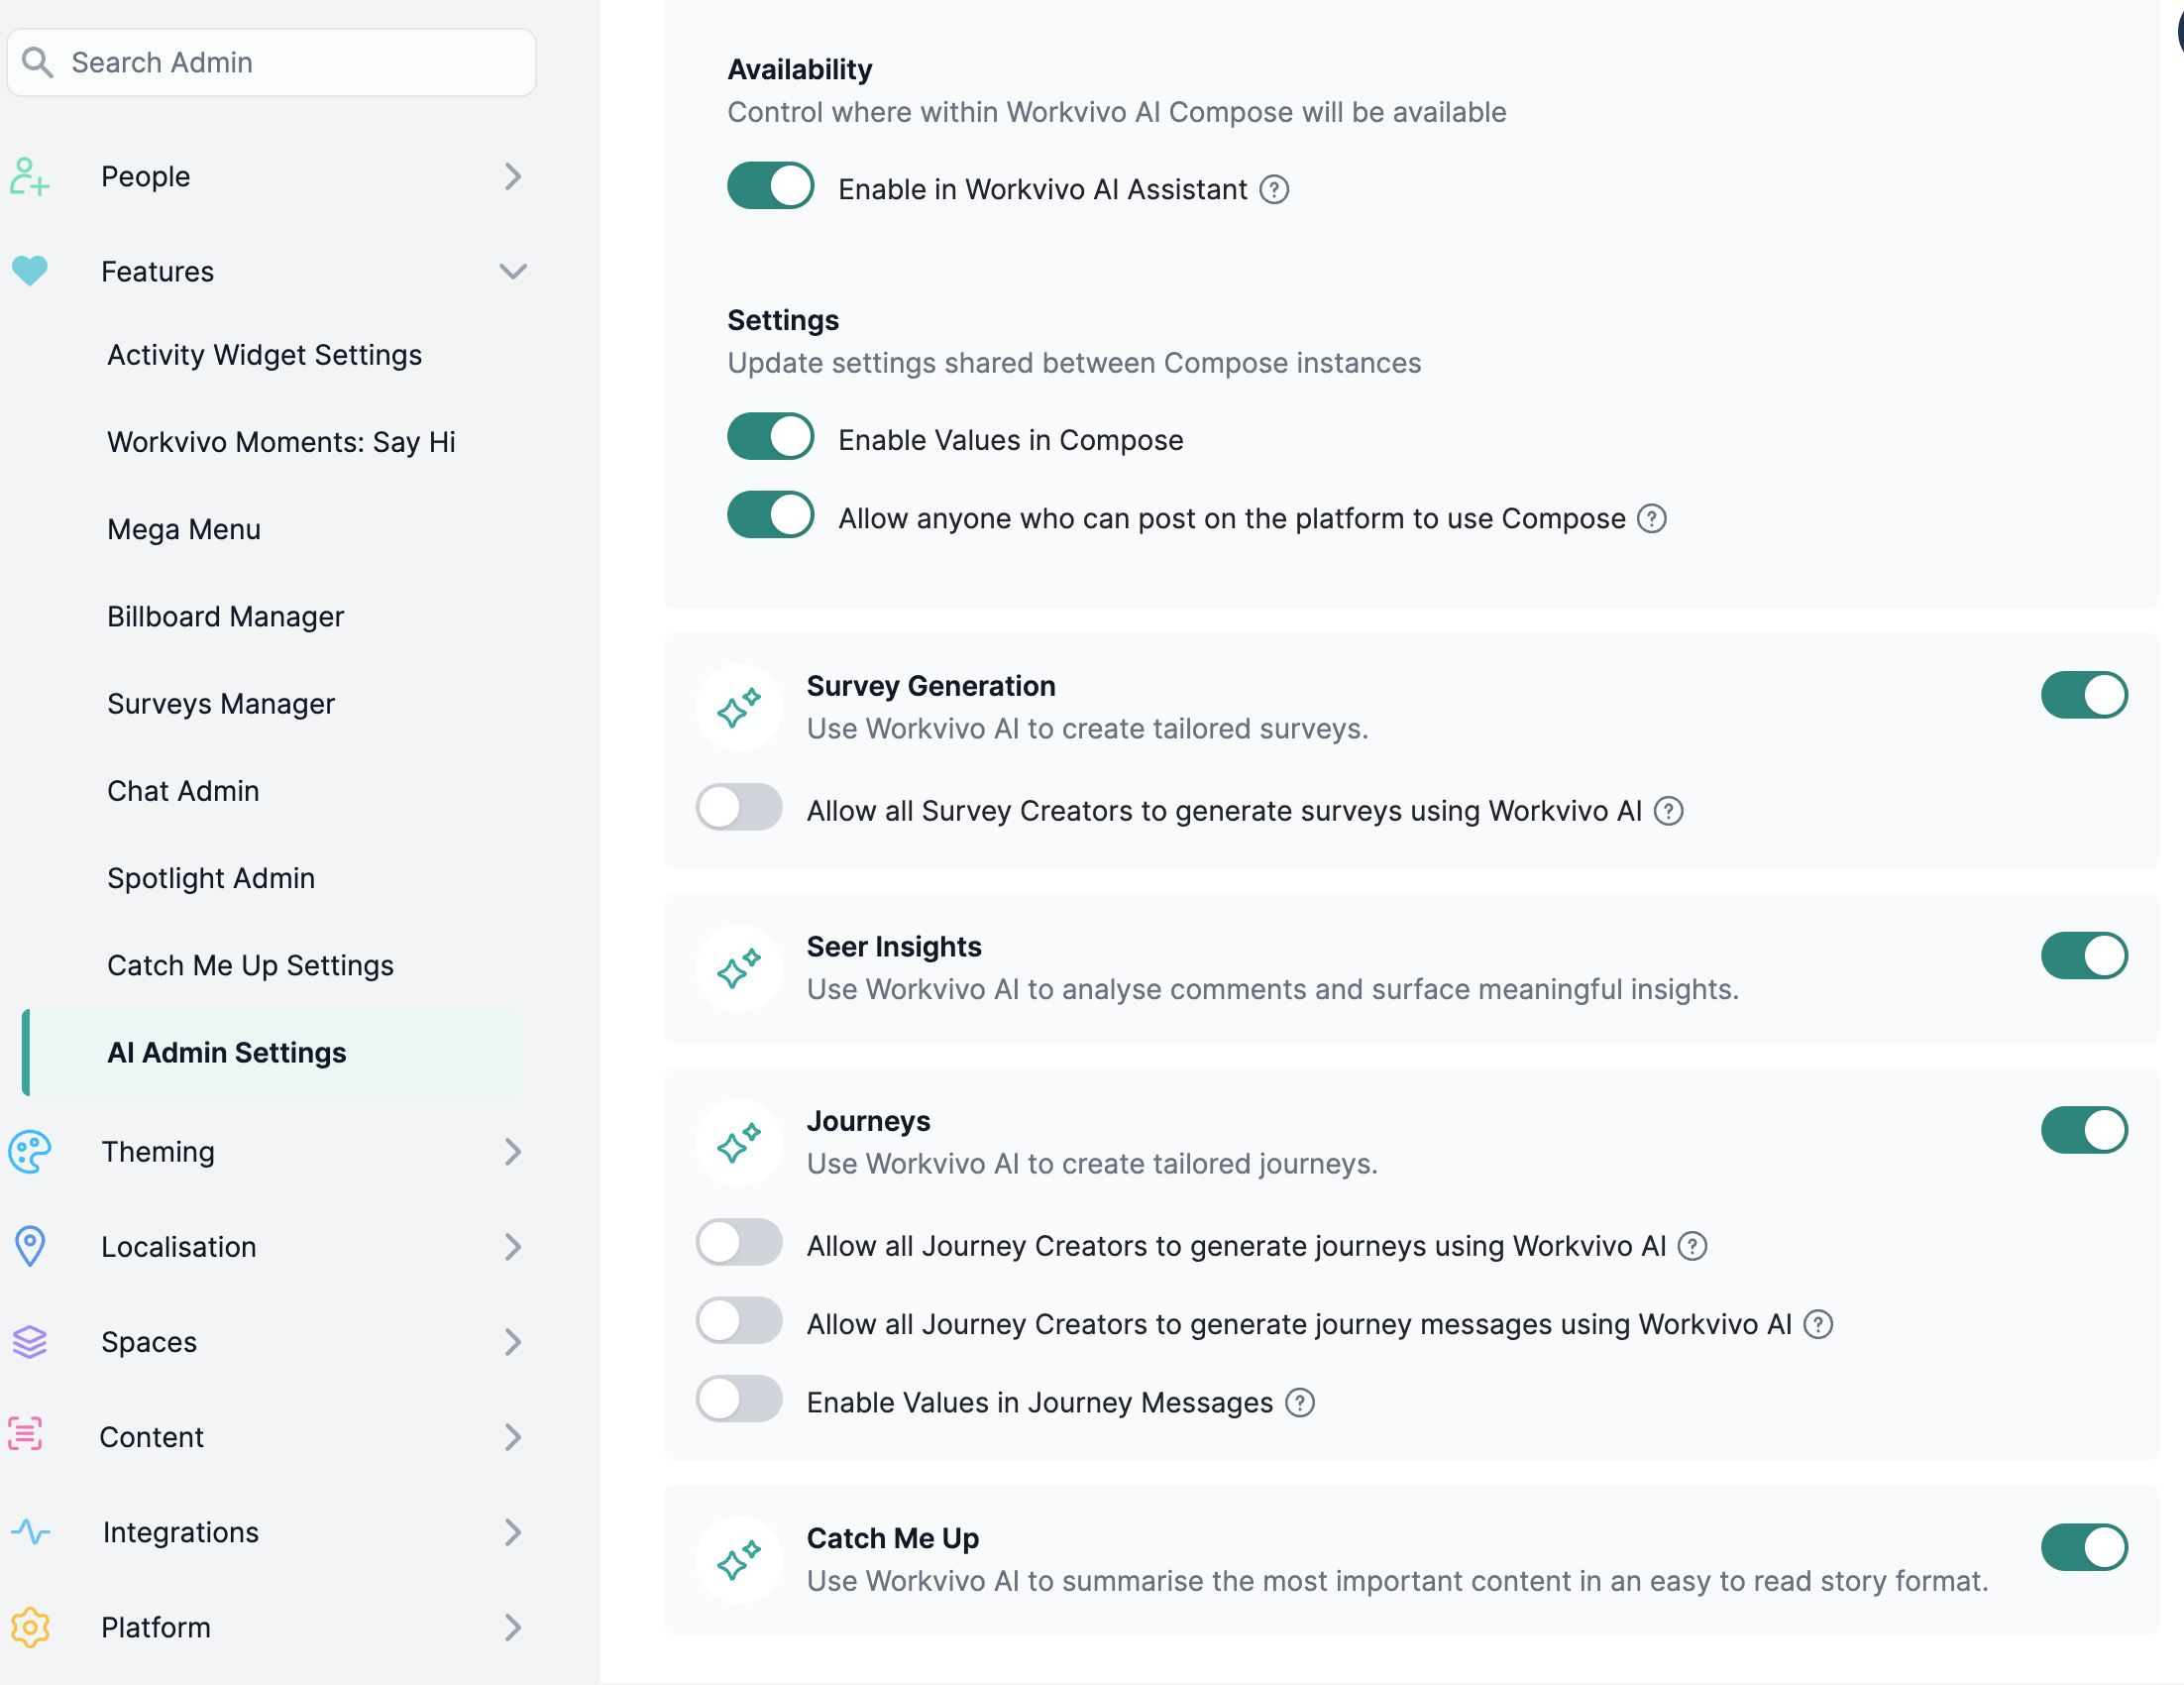Expand the Content section chevron
Image resolution: width=2184 pixels, height=1685 pixels.
pyautogui.click(x=513, y=1437)
